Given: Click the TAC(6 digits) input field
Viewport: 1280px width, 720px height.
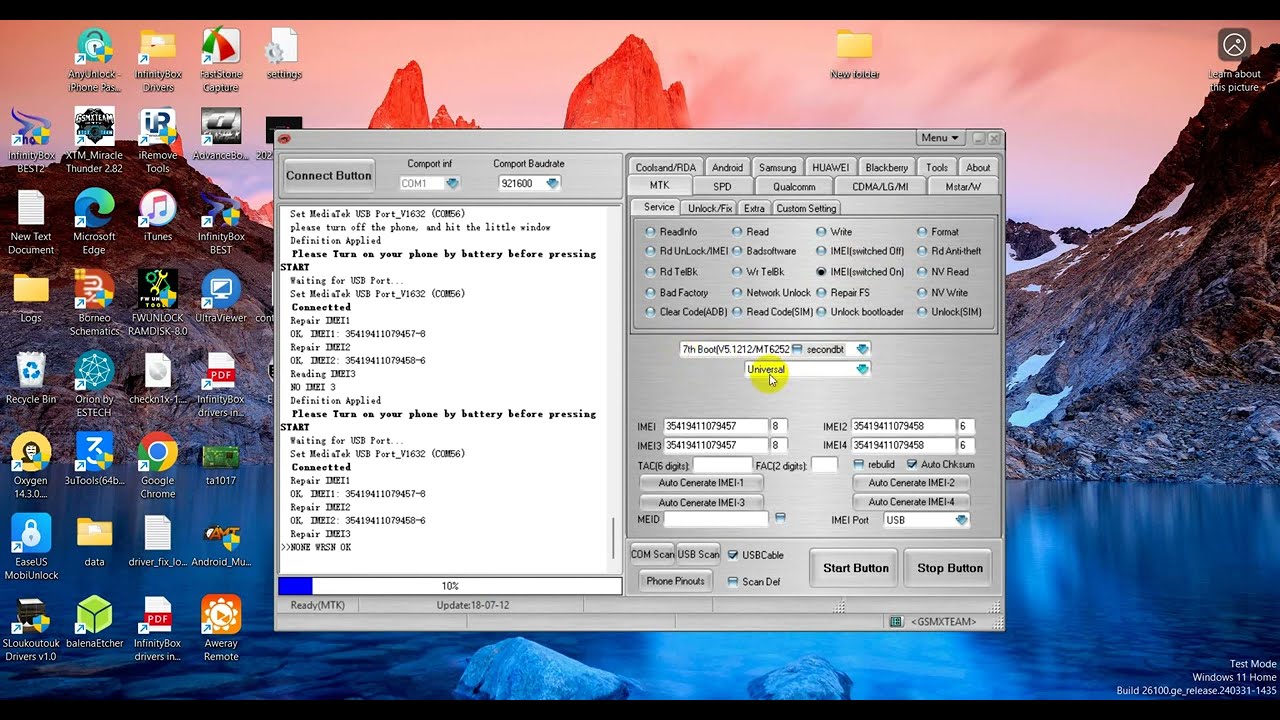Looking at the screenshot, I should [x=722, y=465].
